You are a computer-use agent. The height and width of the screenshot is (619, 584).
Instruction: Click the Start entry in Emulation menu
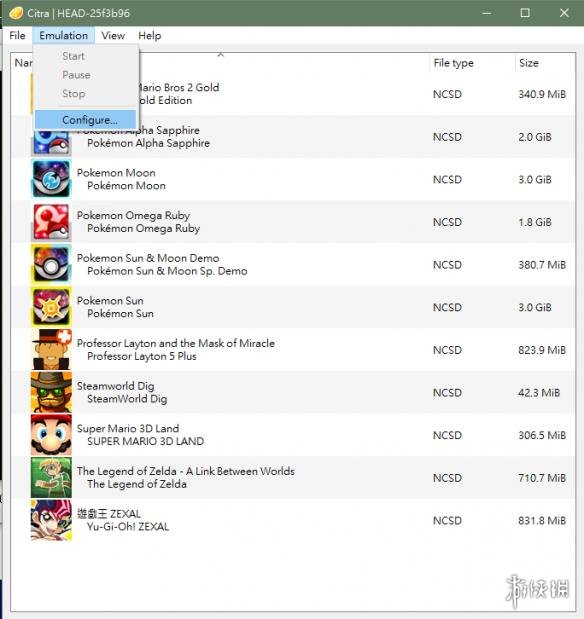(73, 56)
